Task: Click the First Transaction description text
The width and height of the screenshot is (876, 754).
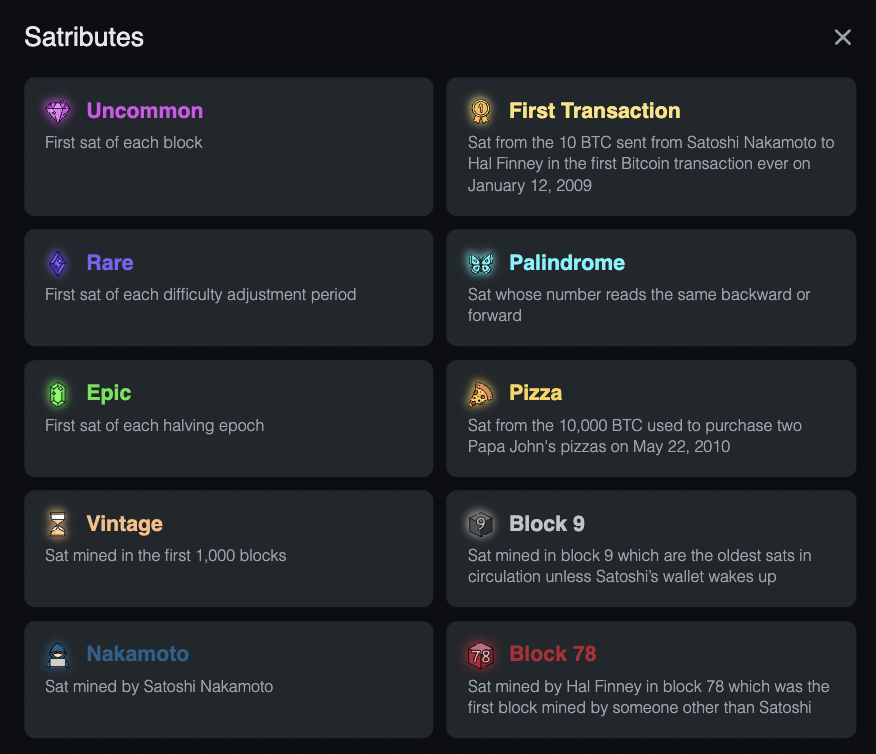Action: click(x=651, y=164)
